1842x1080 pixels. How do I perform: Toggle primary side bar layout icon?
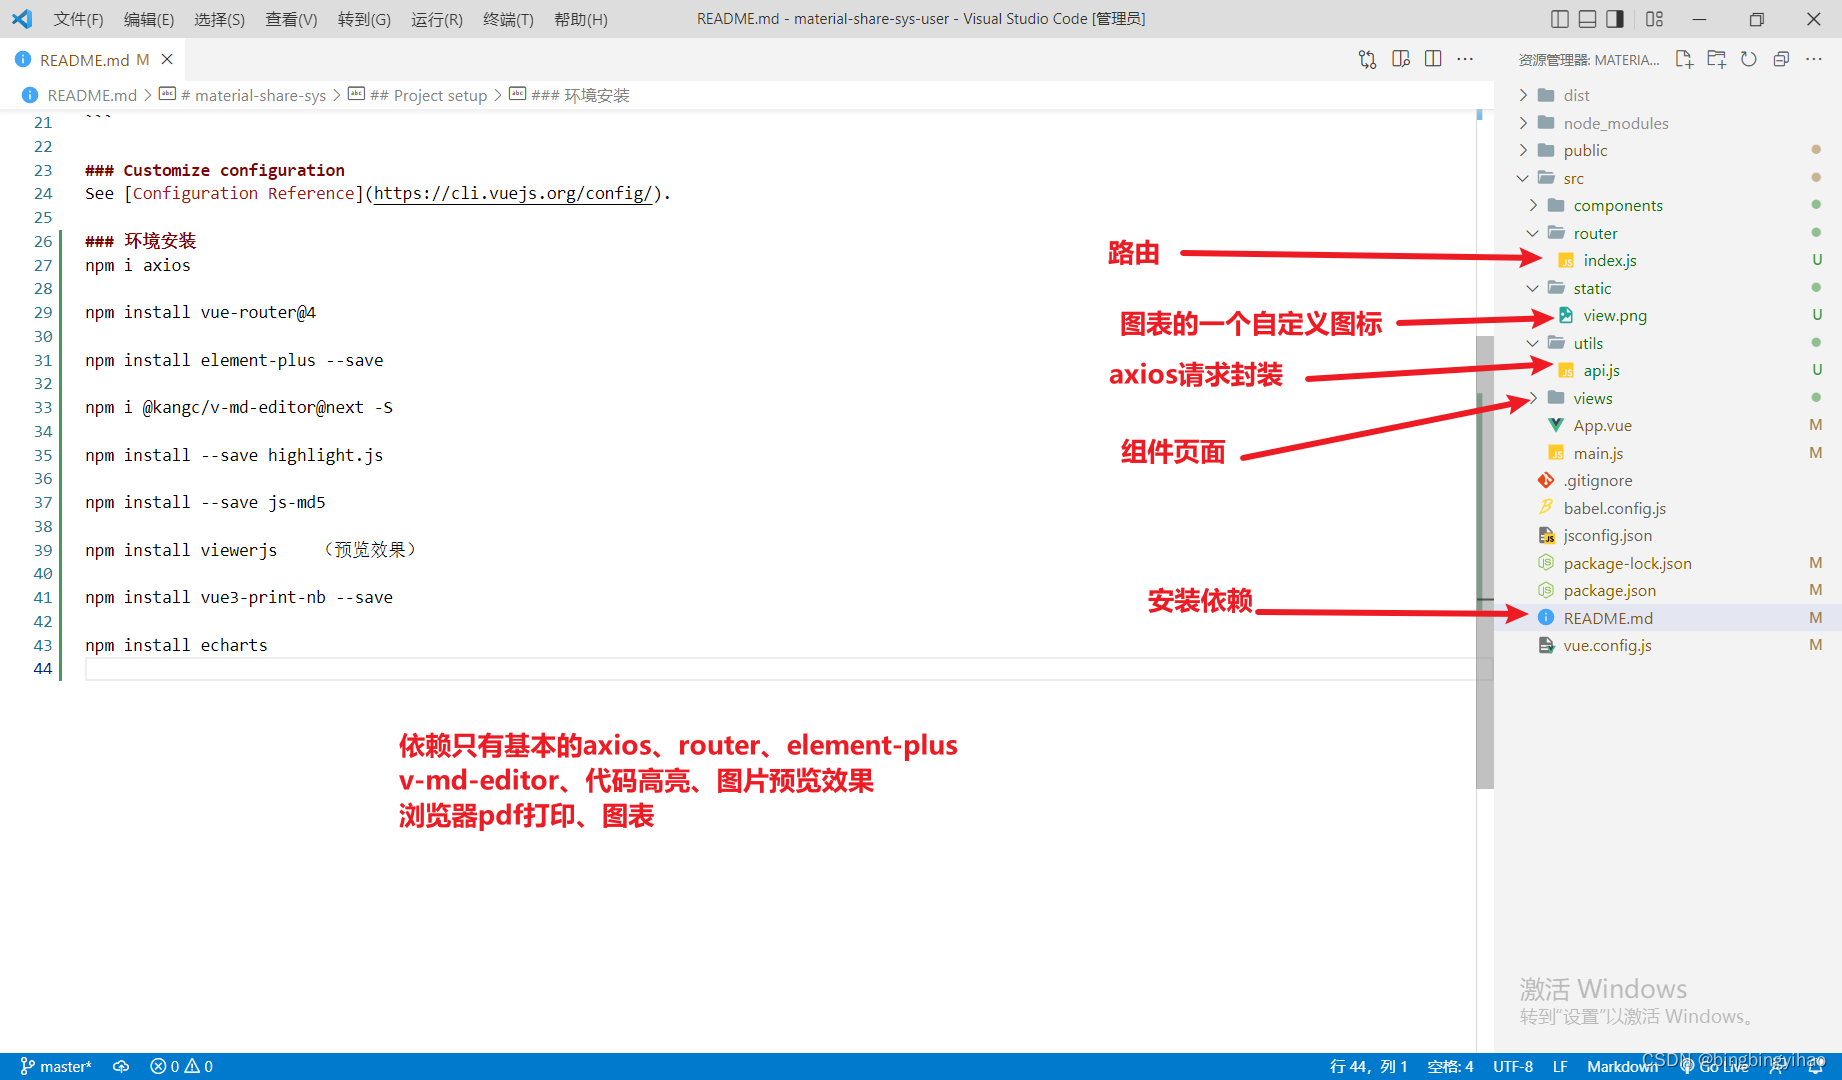pos(1559,19)
